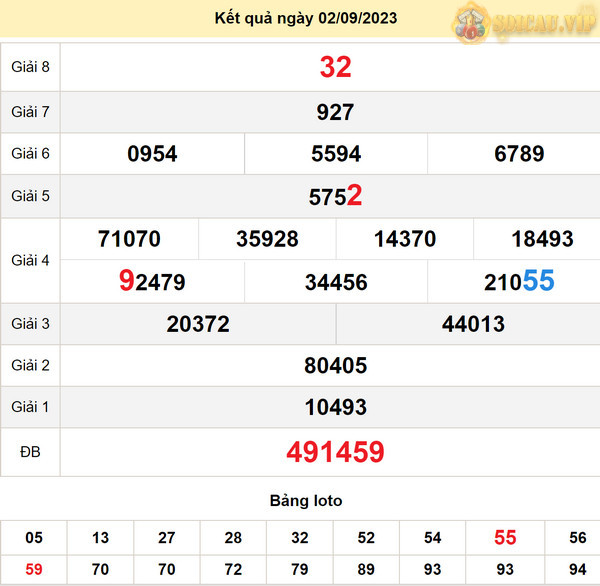Click loto table cell 72
Screen dimensions: 600x586
[x=233, y=570]
